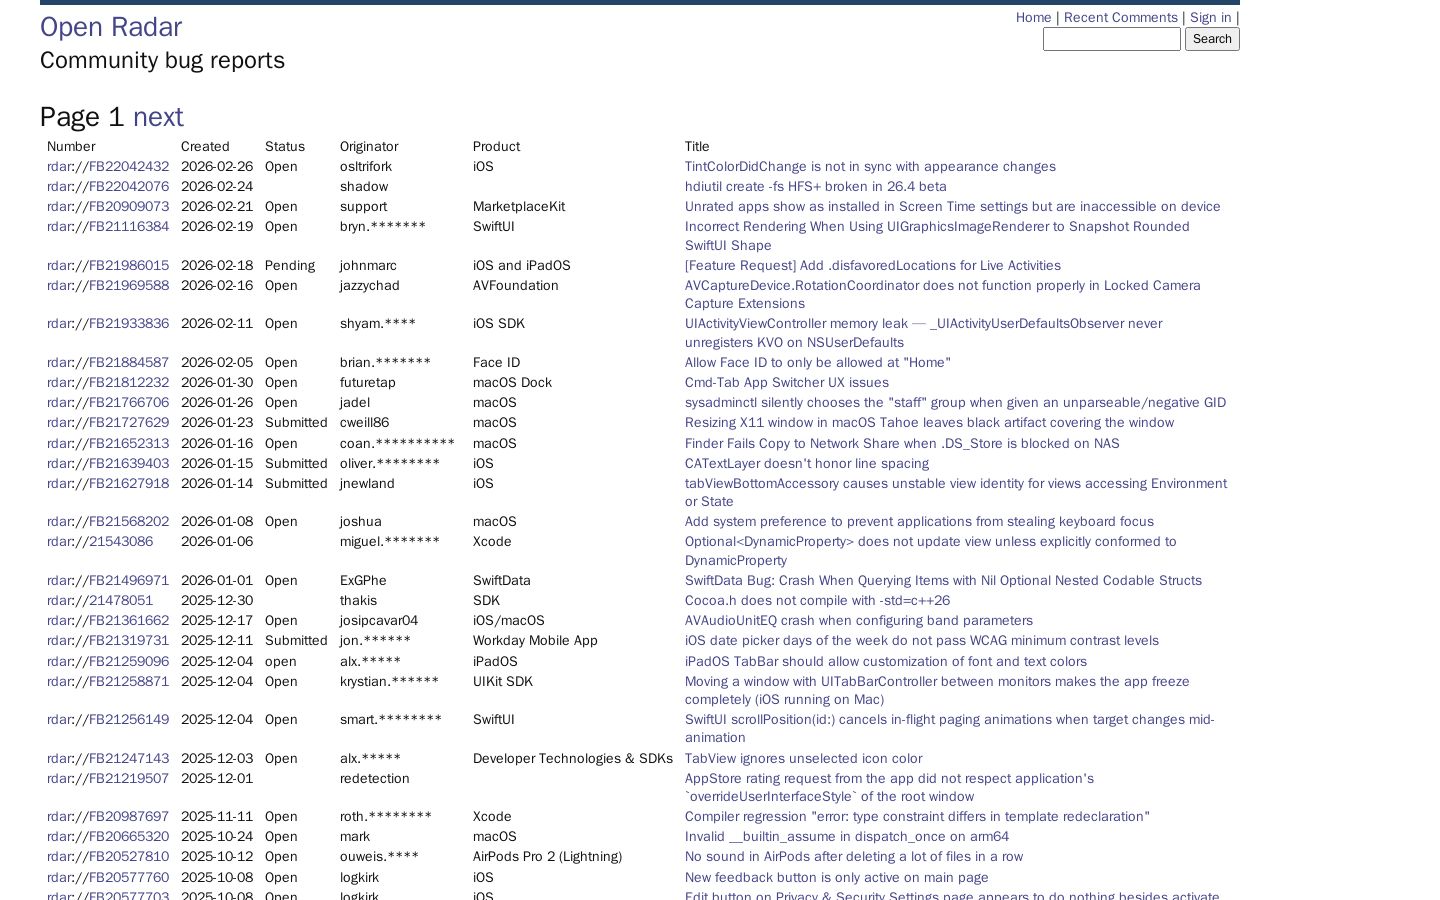
Task: Open the Open Radar site title link
Action: [x=111, y=27]
